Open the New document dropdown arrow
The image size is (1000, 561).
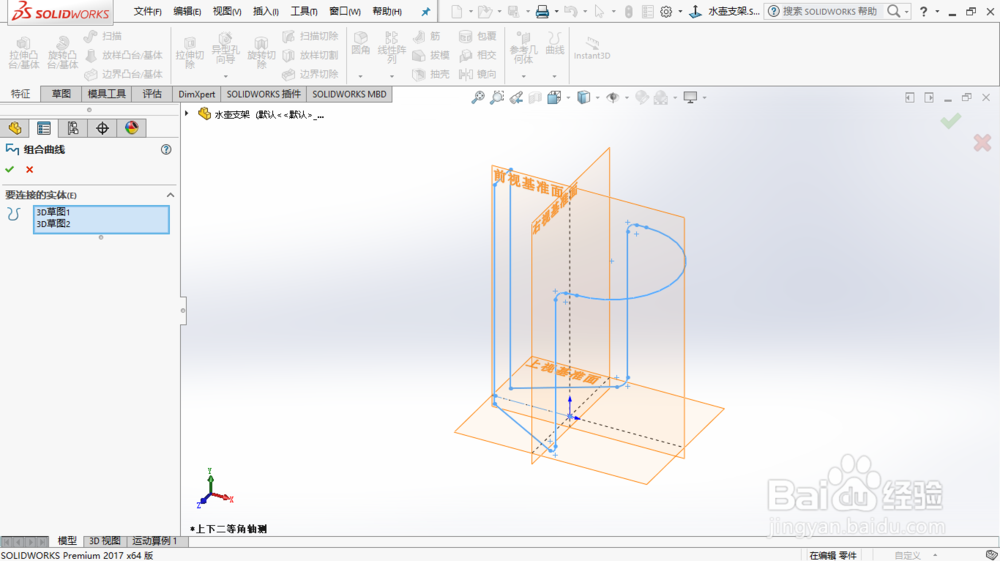[471, 11]
